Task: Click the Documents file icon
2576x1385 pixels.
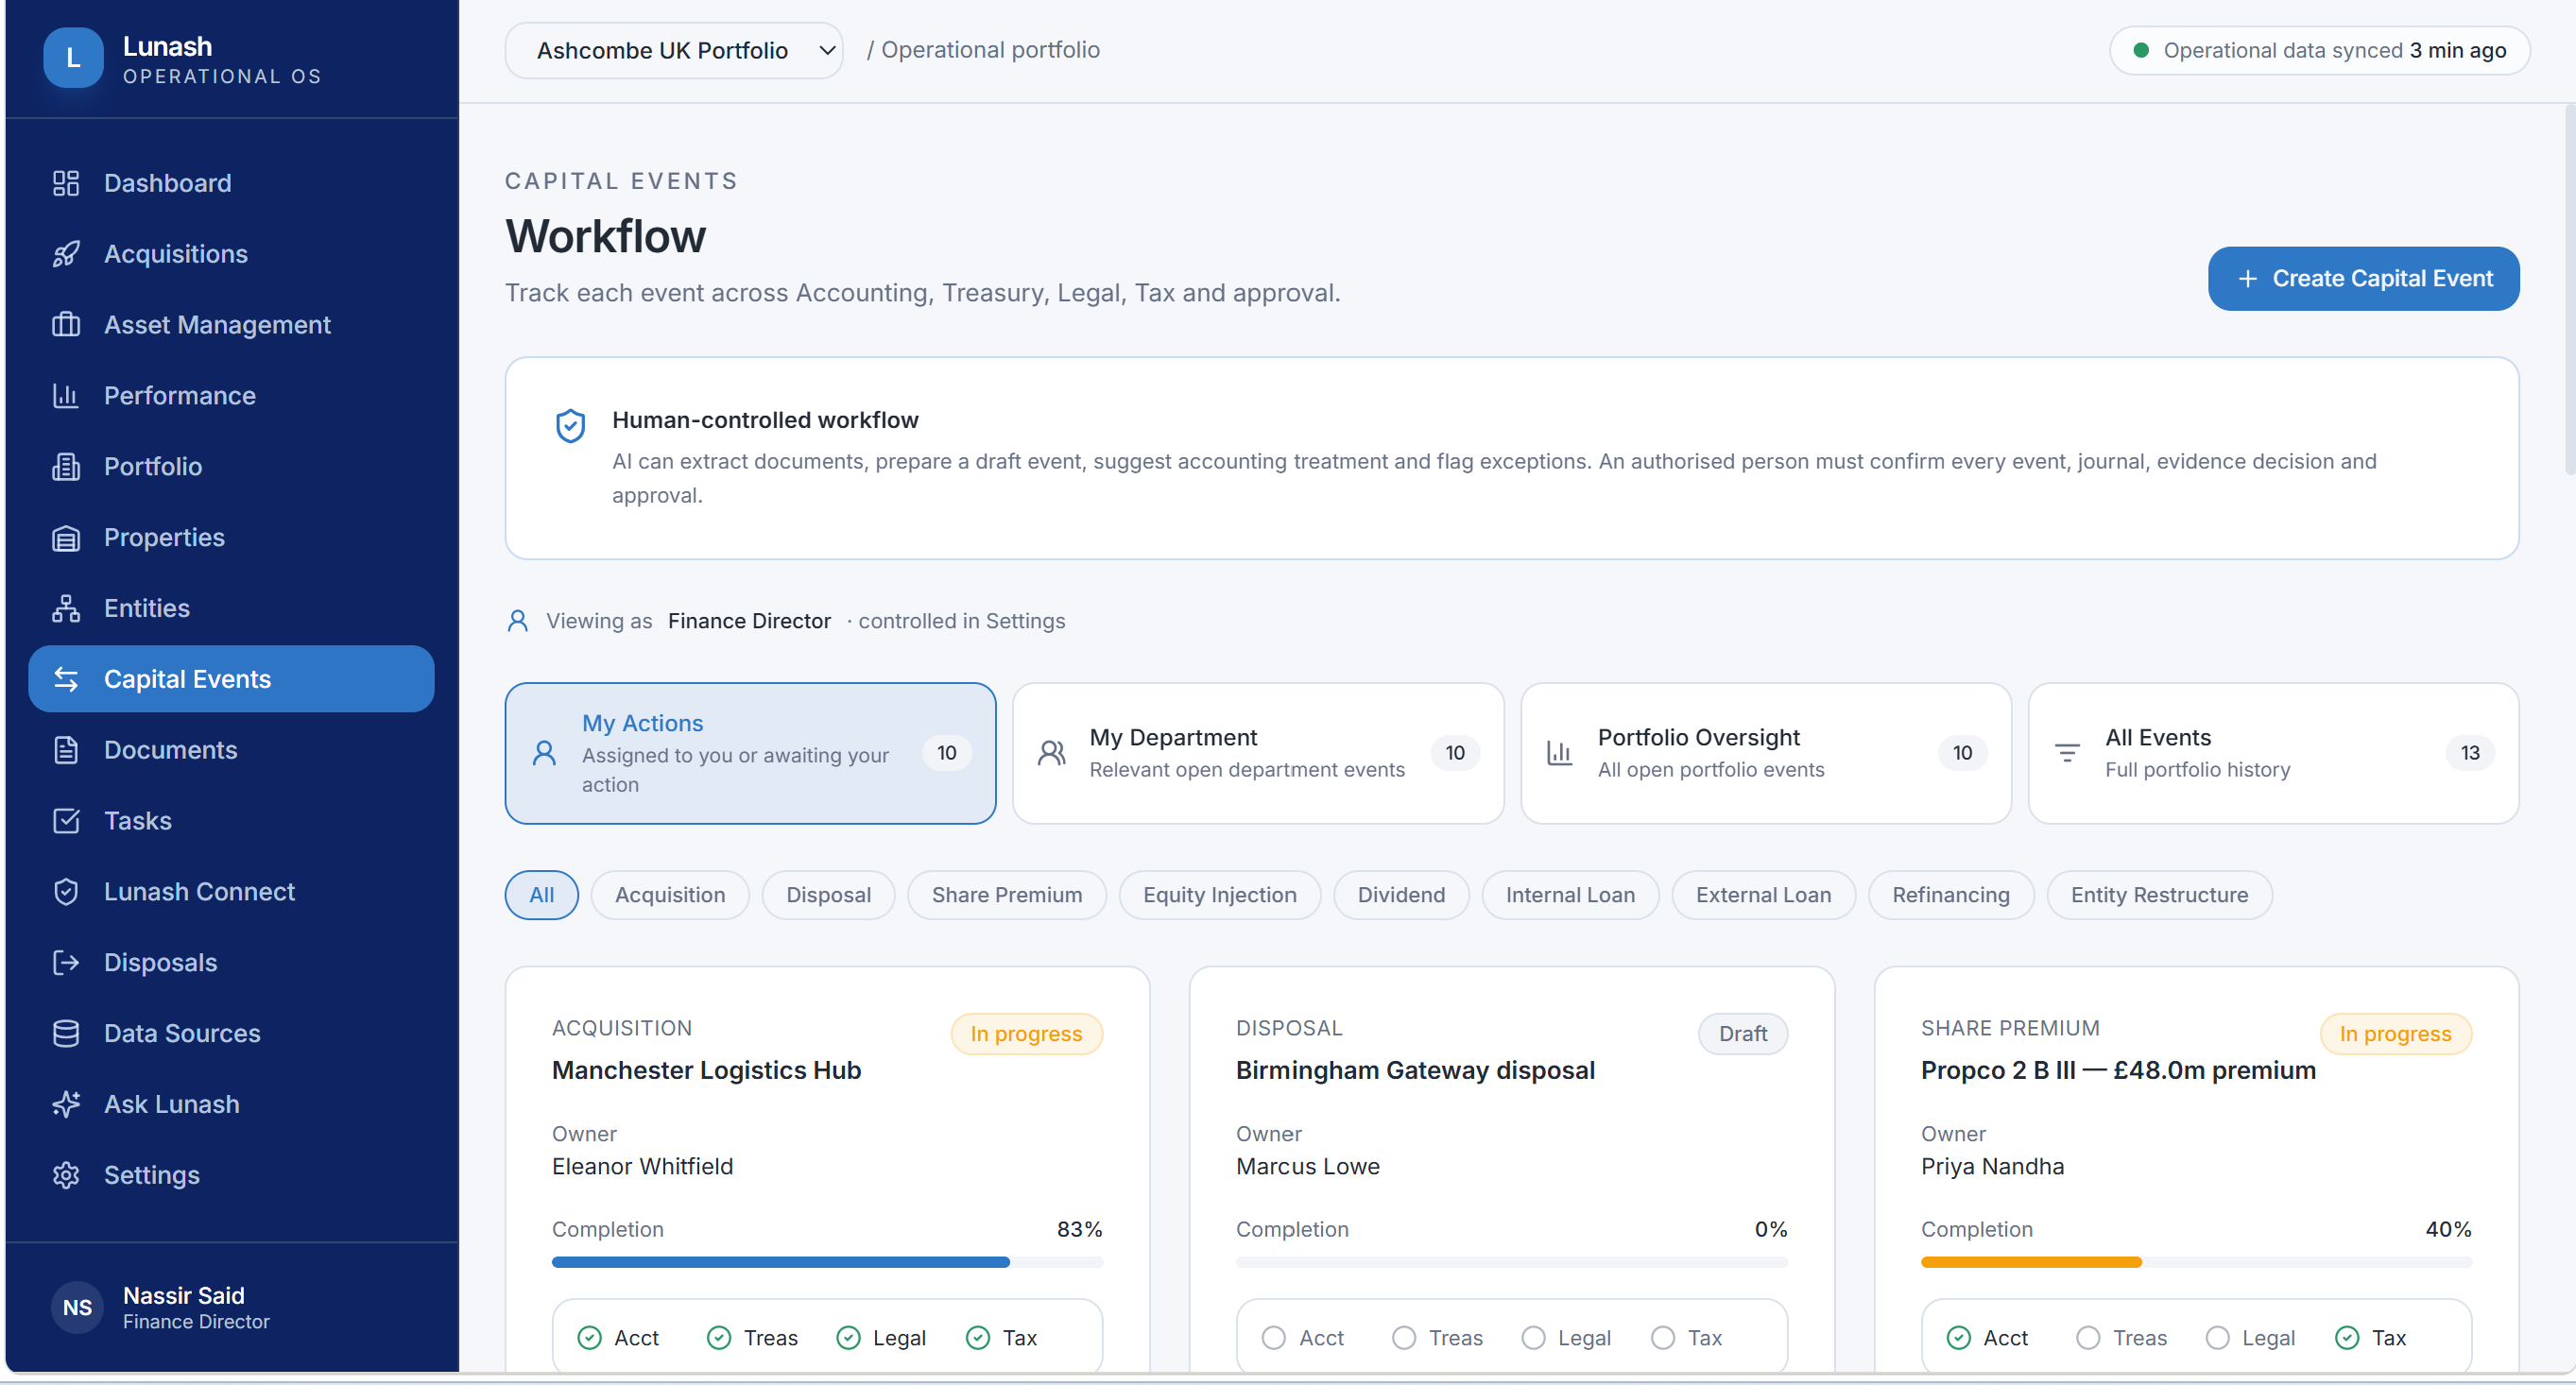Action: 66,750
